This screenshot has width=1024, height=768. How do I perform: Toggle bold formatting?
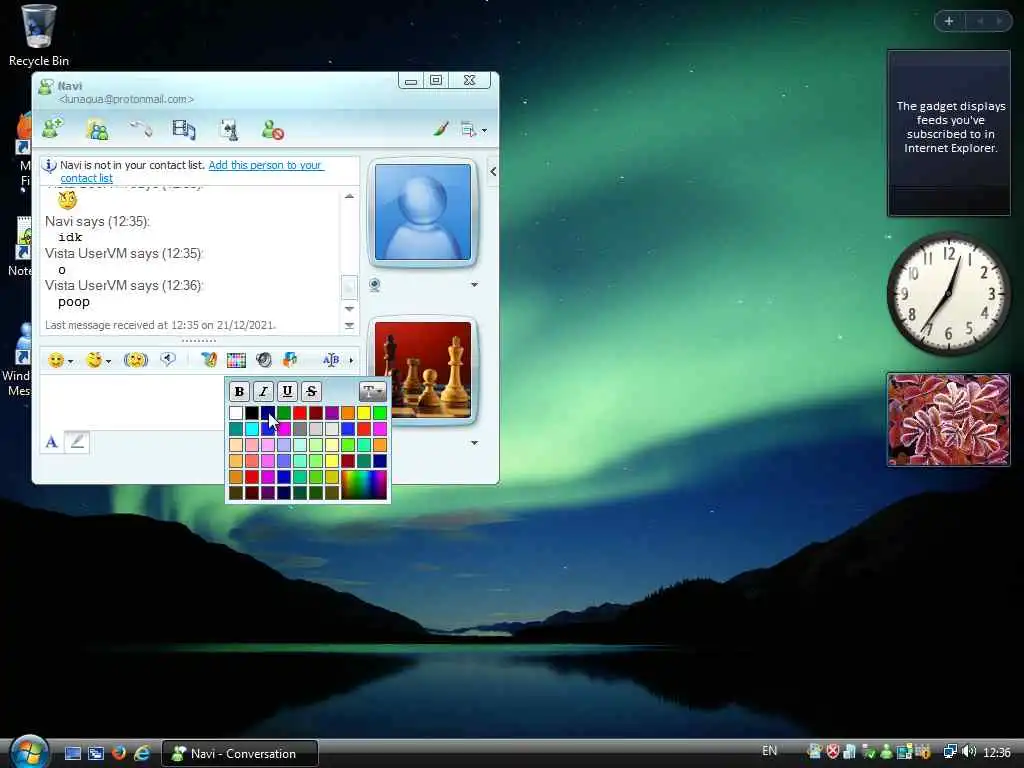[239, 391]
